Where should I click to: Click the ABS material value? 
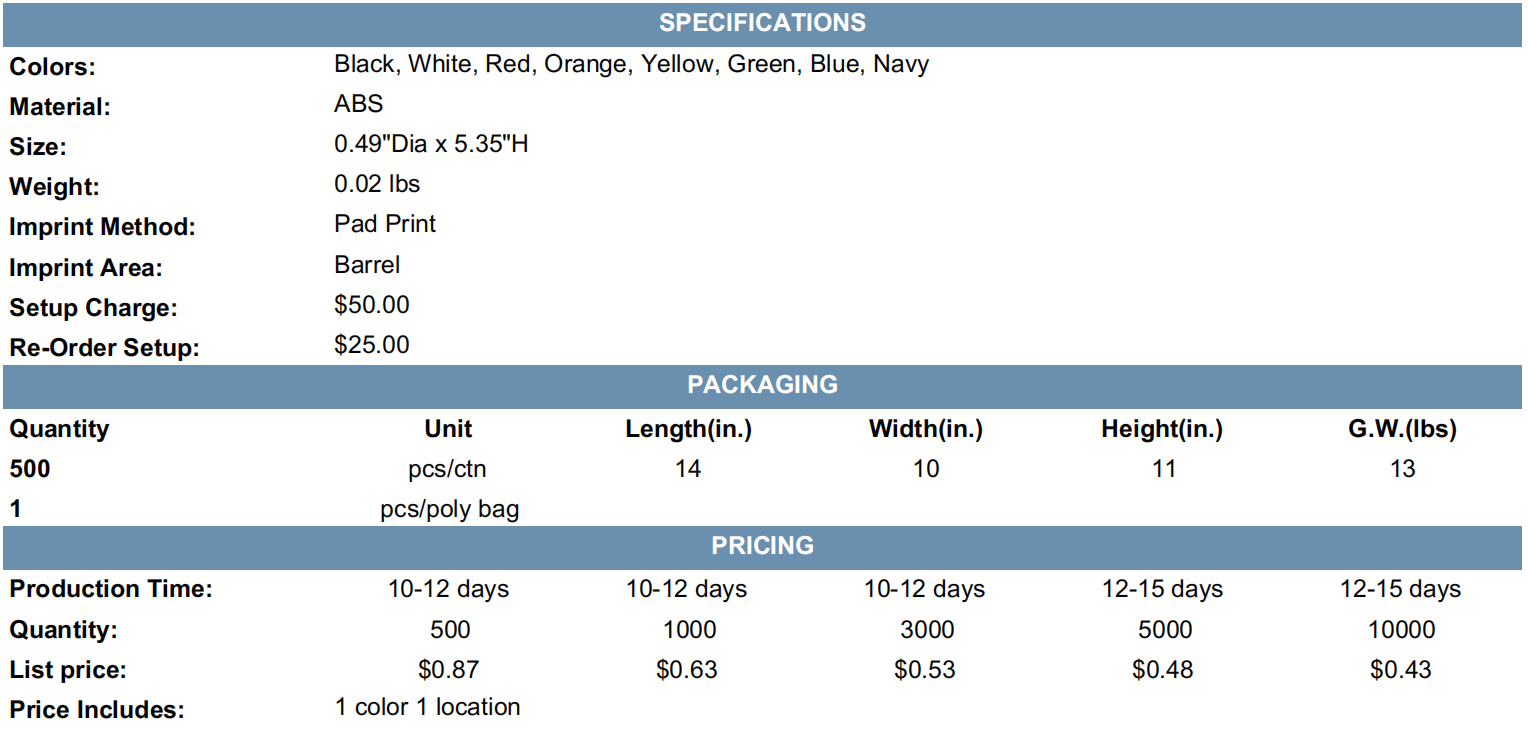359,104
